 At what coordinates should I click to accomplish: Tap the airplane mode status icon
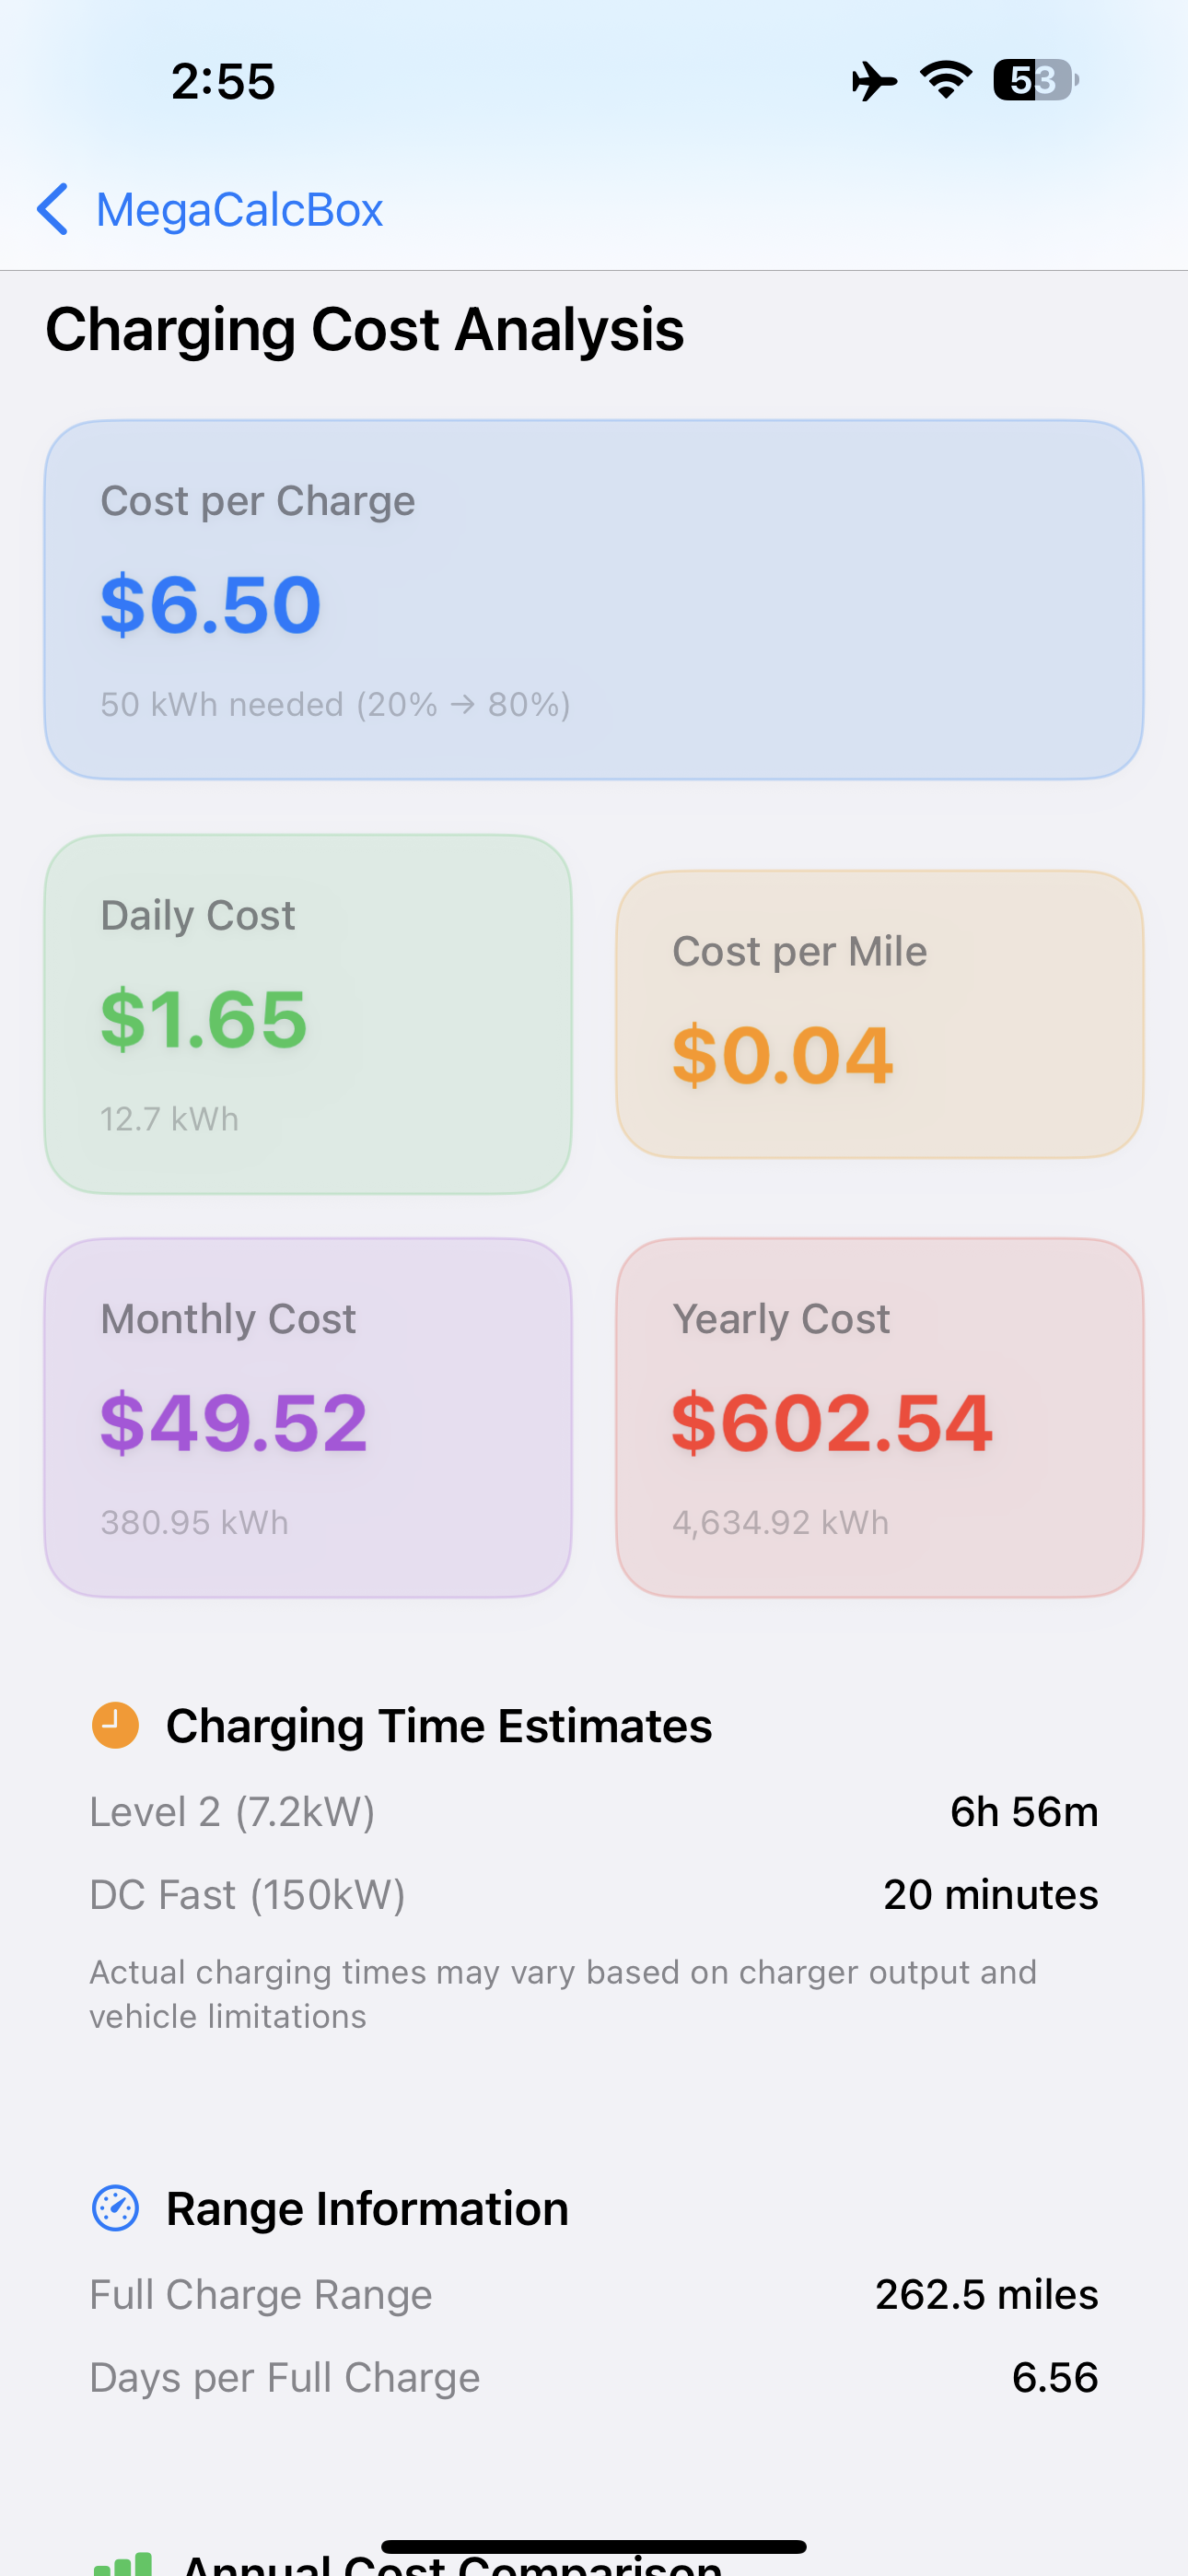coord(874,81)
